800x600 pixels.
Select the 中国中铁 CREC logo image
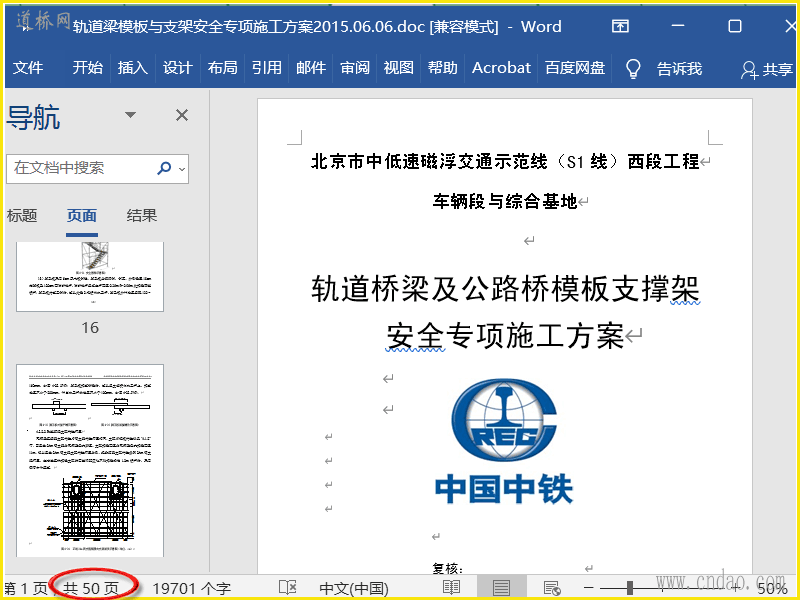(x=505, y=441)
